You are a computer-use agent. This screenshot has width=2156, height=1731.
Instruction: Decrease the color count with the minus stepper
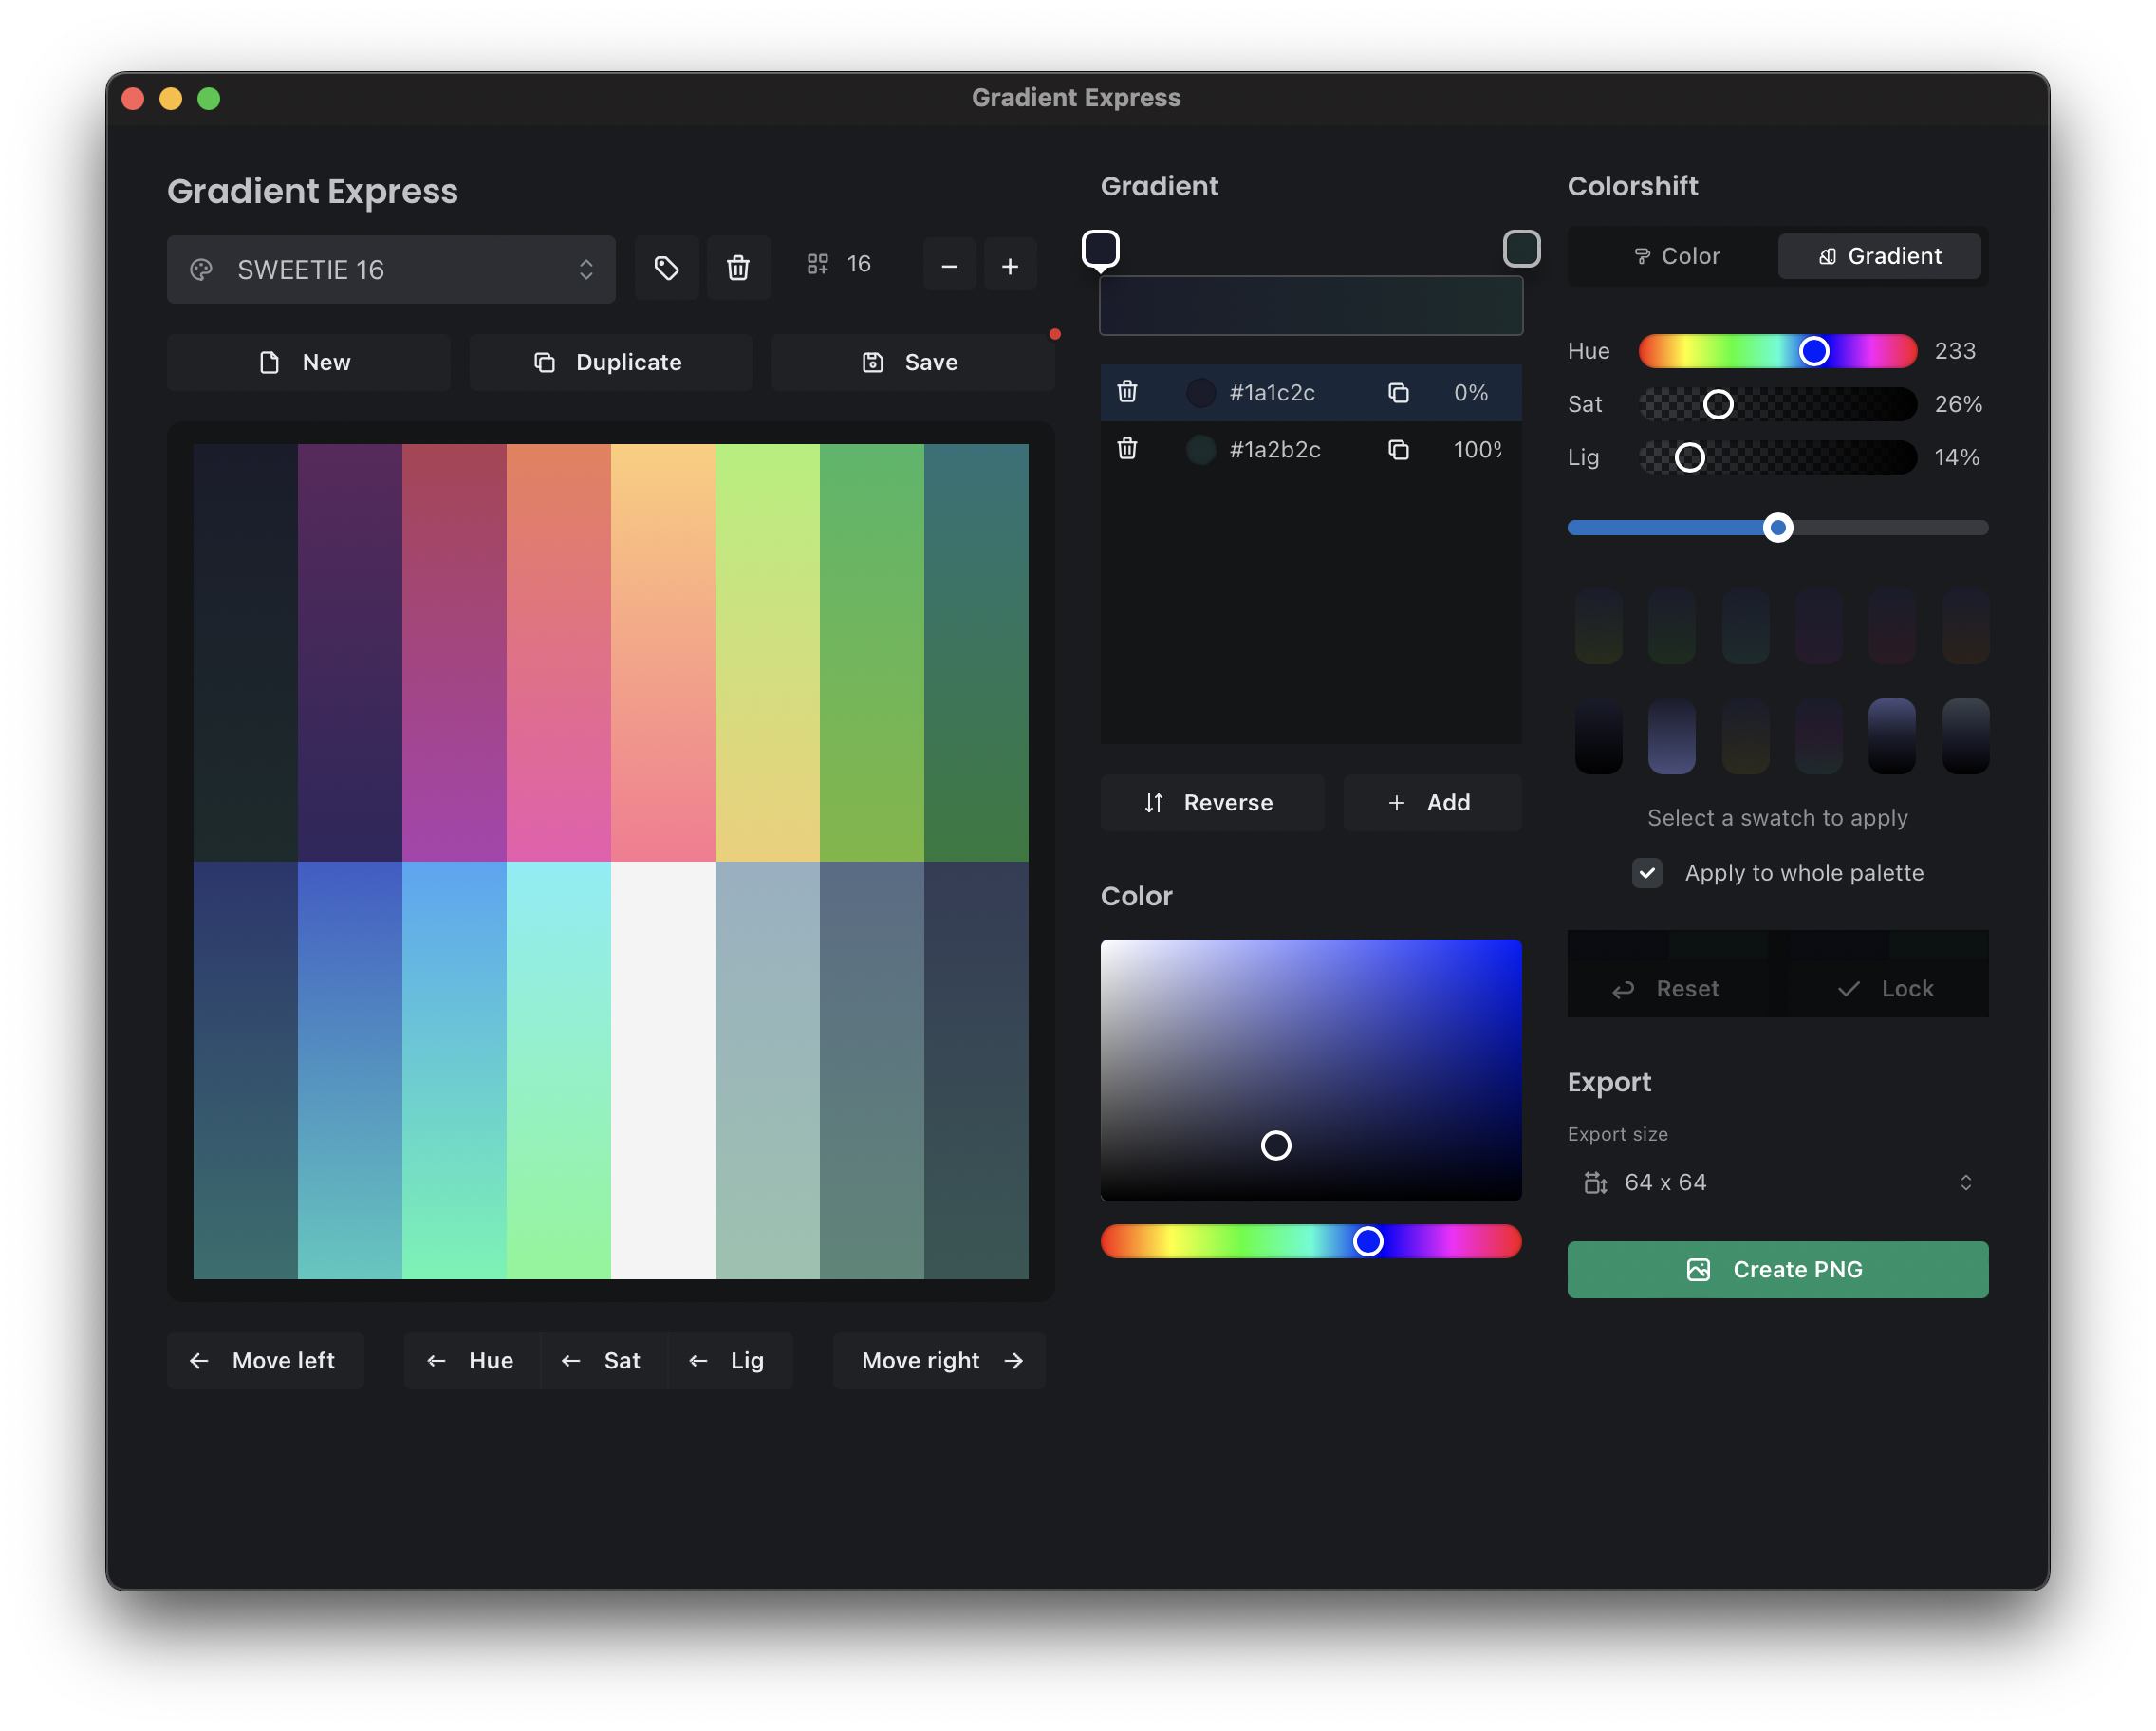pyautogui.click(x=948, y=264)
